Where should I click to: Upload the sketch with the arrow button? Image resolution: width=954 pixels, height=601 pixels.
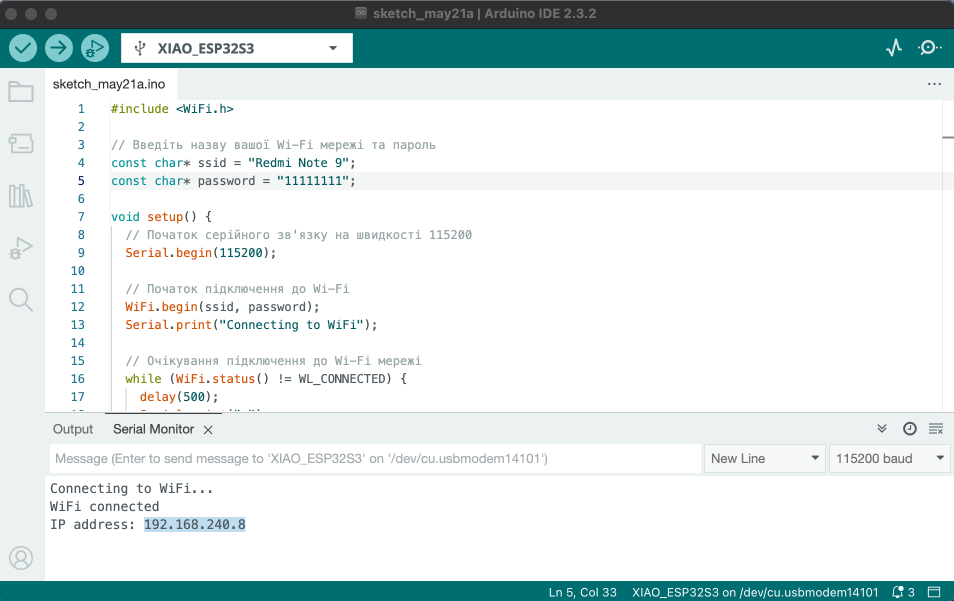coord(59,47)
